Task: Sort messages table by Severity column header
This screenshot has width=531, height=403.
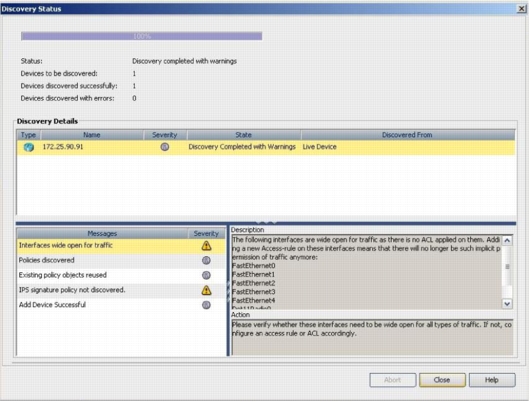Action: tap(206, 234)
